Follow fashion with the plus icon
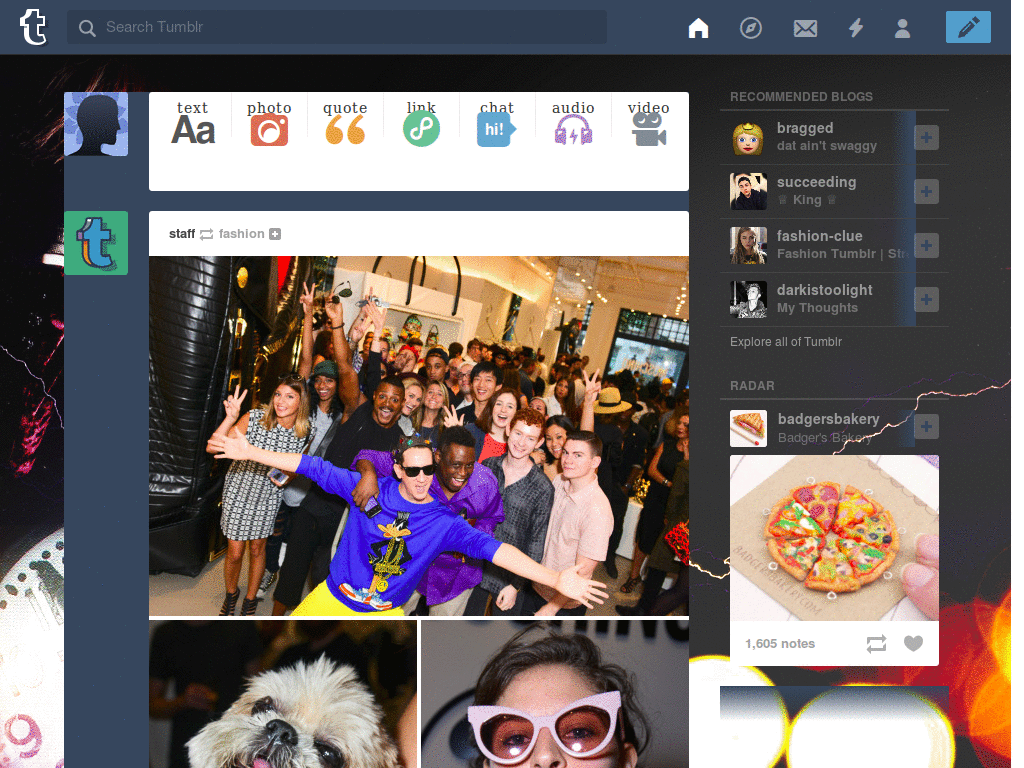The width and height of the screenshot is (1024, 768). tap(275, 234)
